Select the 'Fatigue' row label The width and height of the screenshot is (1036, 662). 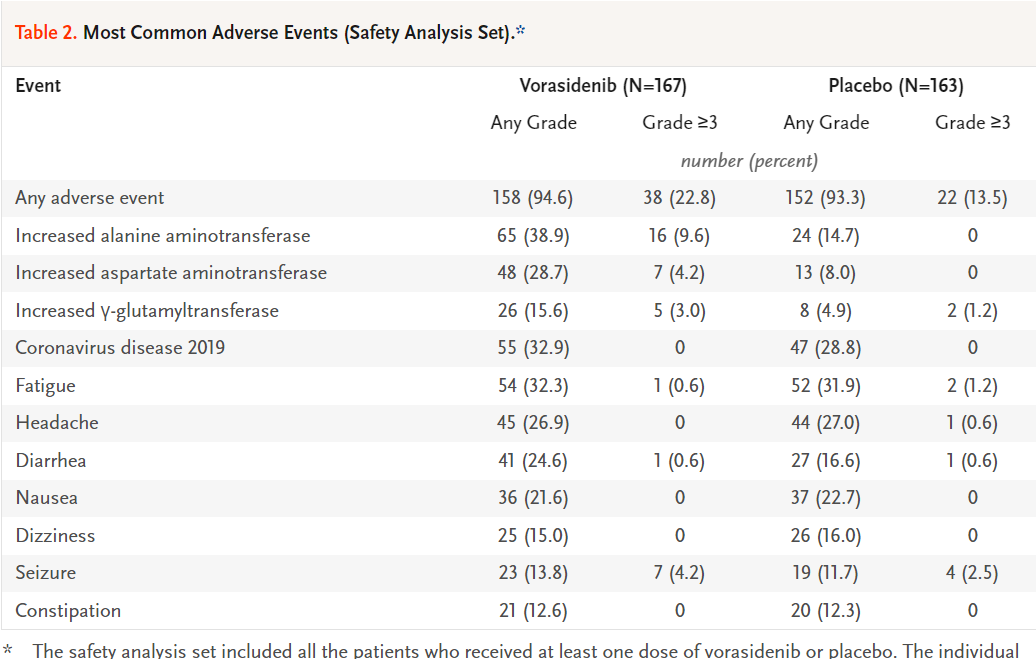point(46,386)
